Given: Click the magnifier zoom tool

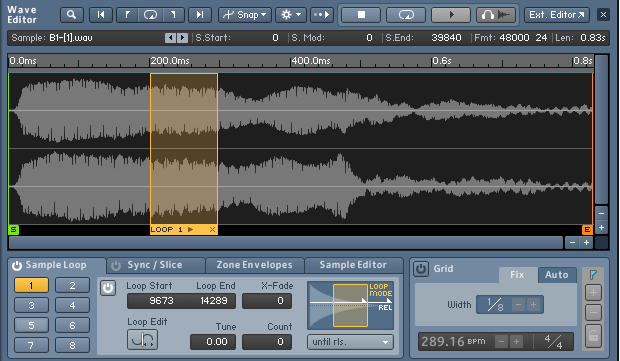Looking at the screenshot, I should pos(72,15).
